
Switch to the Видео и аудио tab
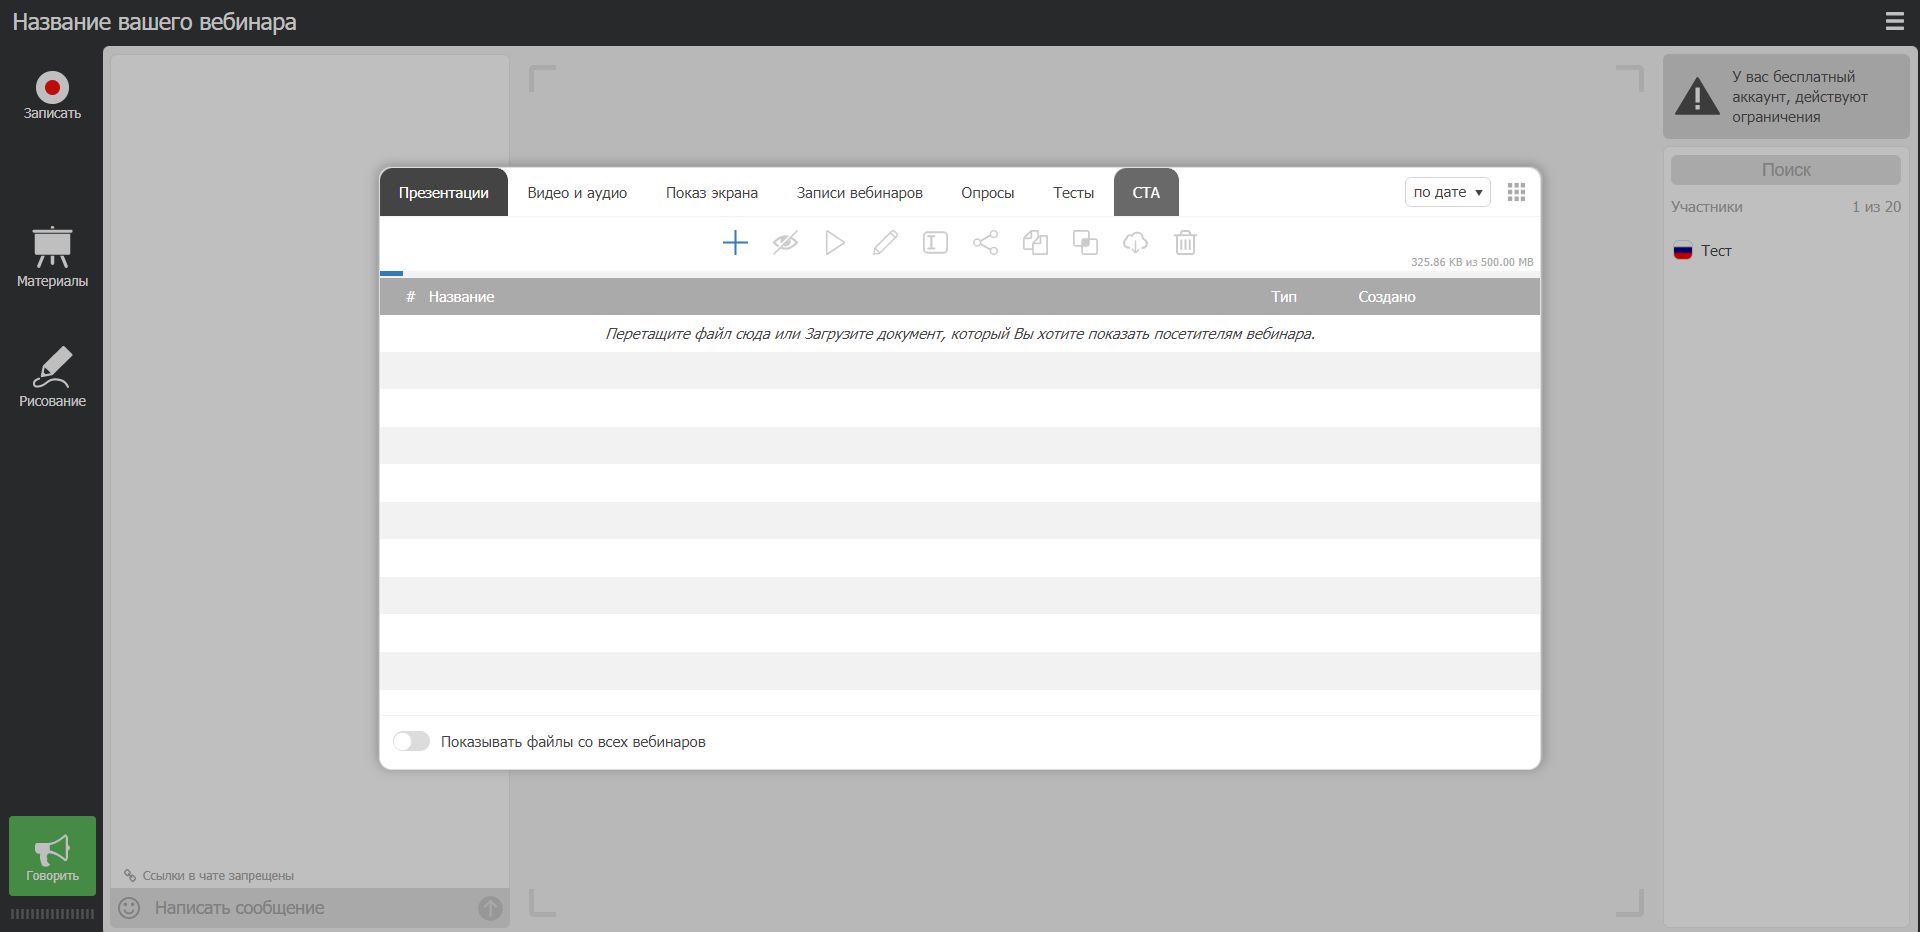577,193
